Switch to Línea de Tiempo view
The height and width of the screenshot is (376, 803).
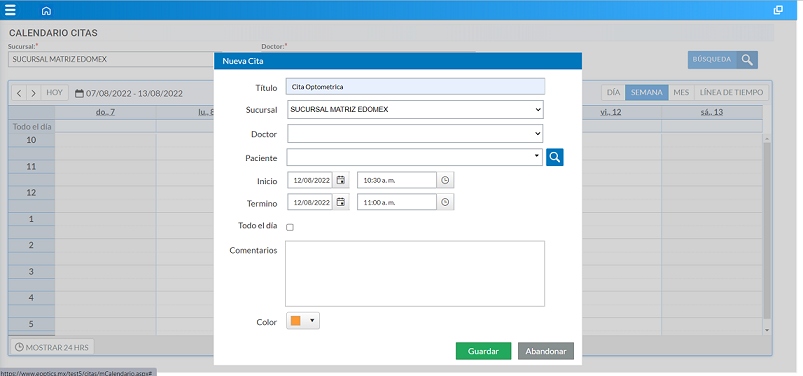(x=731, y=93)
